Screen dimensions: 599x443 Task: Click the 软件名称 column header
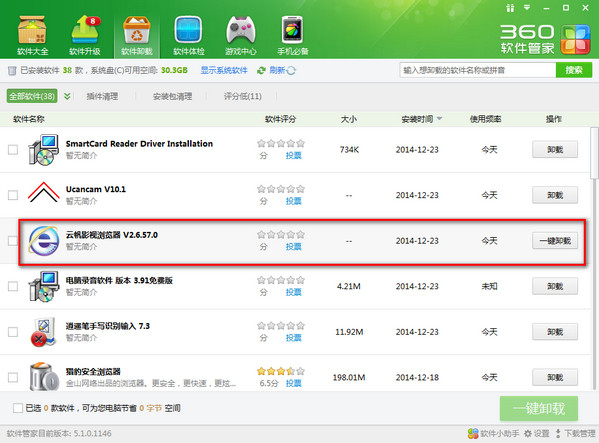(x=29, y=119)
